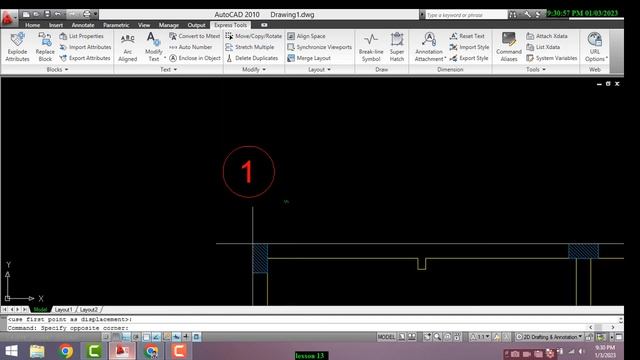640x360 pixels.
Task: Click List Xdata
Action: point(543,47)
